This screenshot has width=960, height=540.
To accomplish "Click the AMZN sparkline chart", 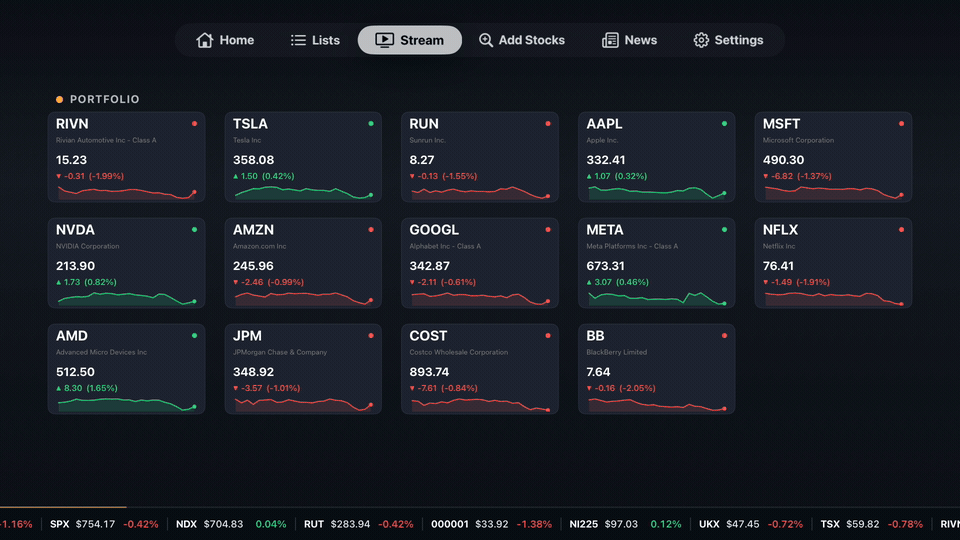I will 304,299.
